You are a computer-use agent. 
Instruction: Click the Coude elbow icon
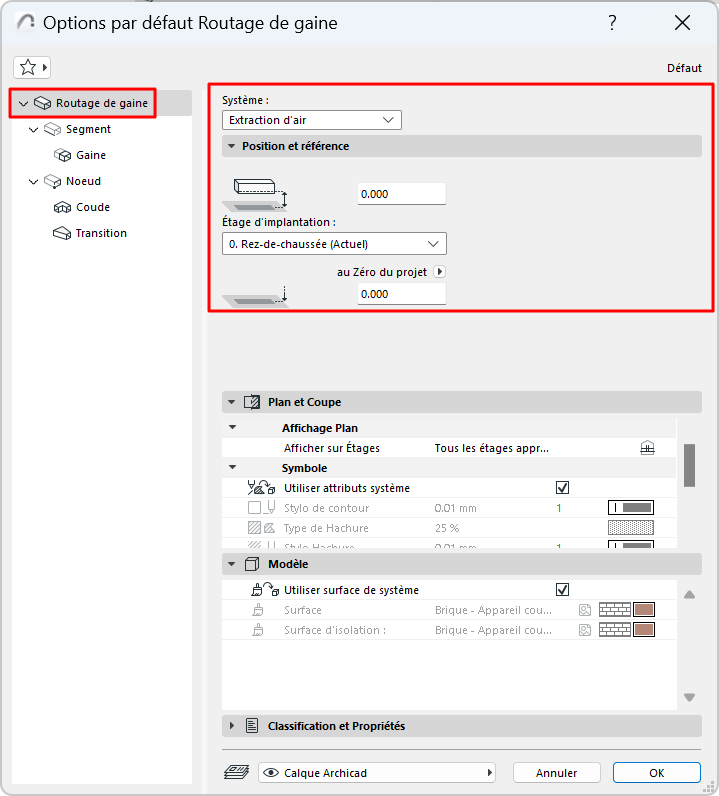[x=62, y=207]
